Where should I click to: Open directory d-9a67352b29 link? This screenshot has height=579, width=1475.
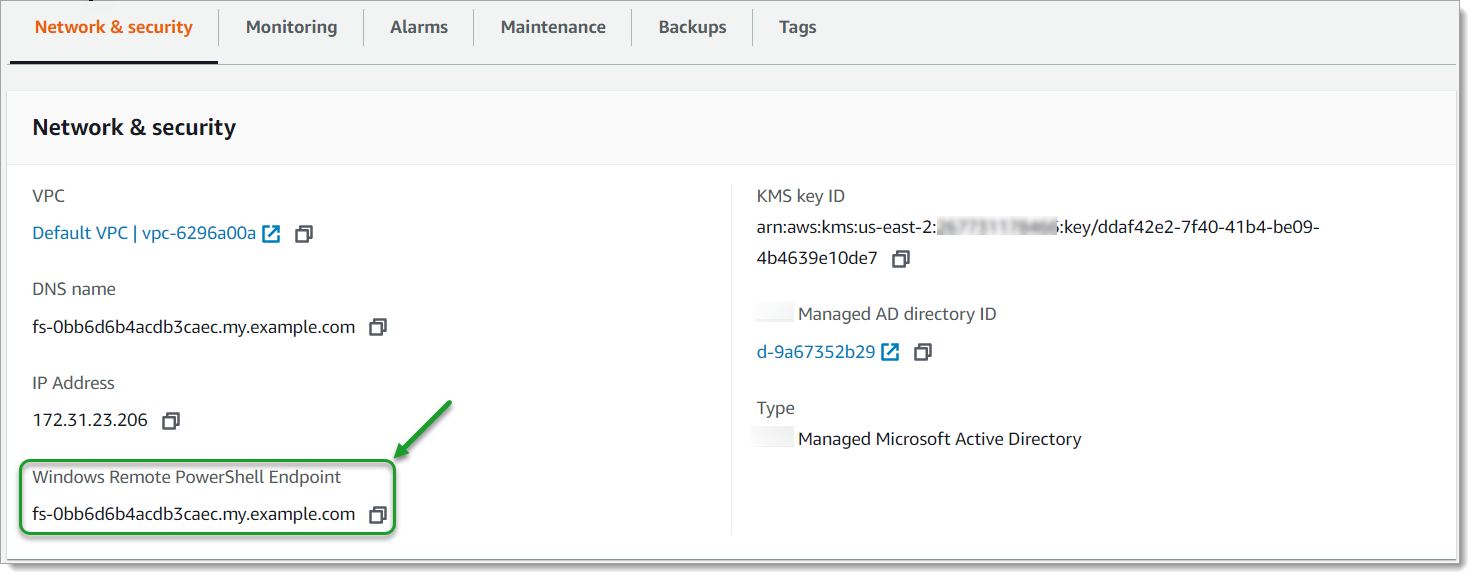pos(815,352)
